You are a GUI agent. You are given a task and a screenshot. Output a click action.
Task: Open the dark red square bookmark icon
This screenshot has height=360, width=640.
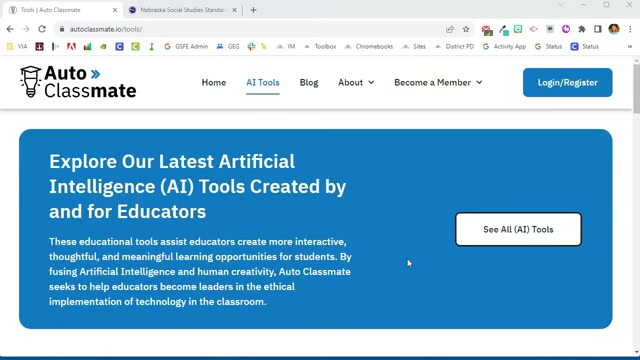pos(39,47)
